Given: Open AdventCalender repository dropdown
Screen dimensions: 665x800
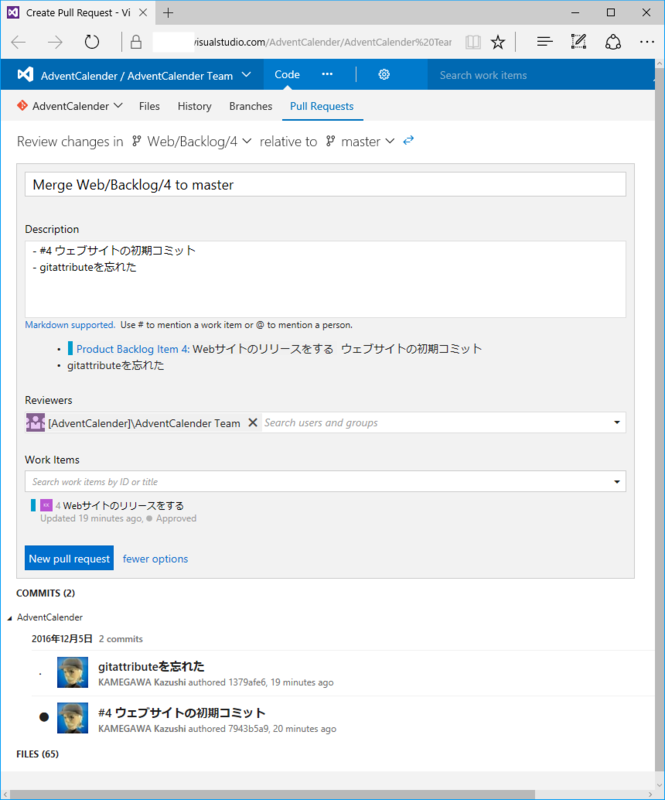Looking at the screenshot, I should [118, 106].
